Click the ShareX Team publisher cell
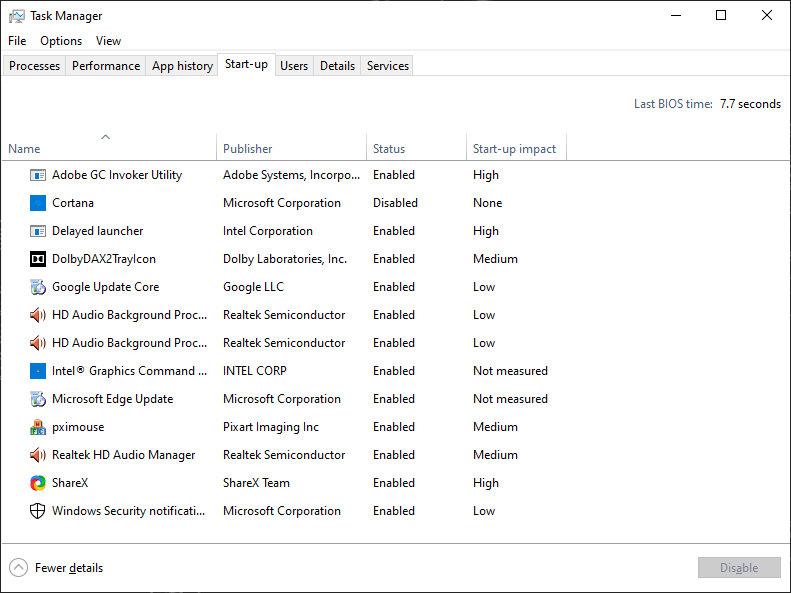 256,483
